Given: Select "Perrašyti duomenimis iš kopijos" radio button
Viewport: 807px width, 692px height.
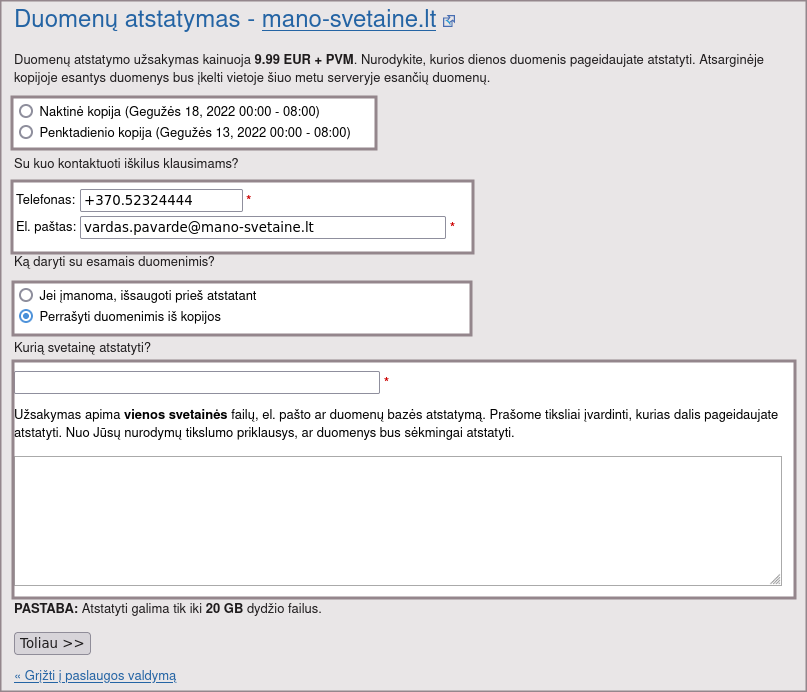Looking at the screenshot, I should click(26, 316).
